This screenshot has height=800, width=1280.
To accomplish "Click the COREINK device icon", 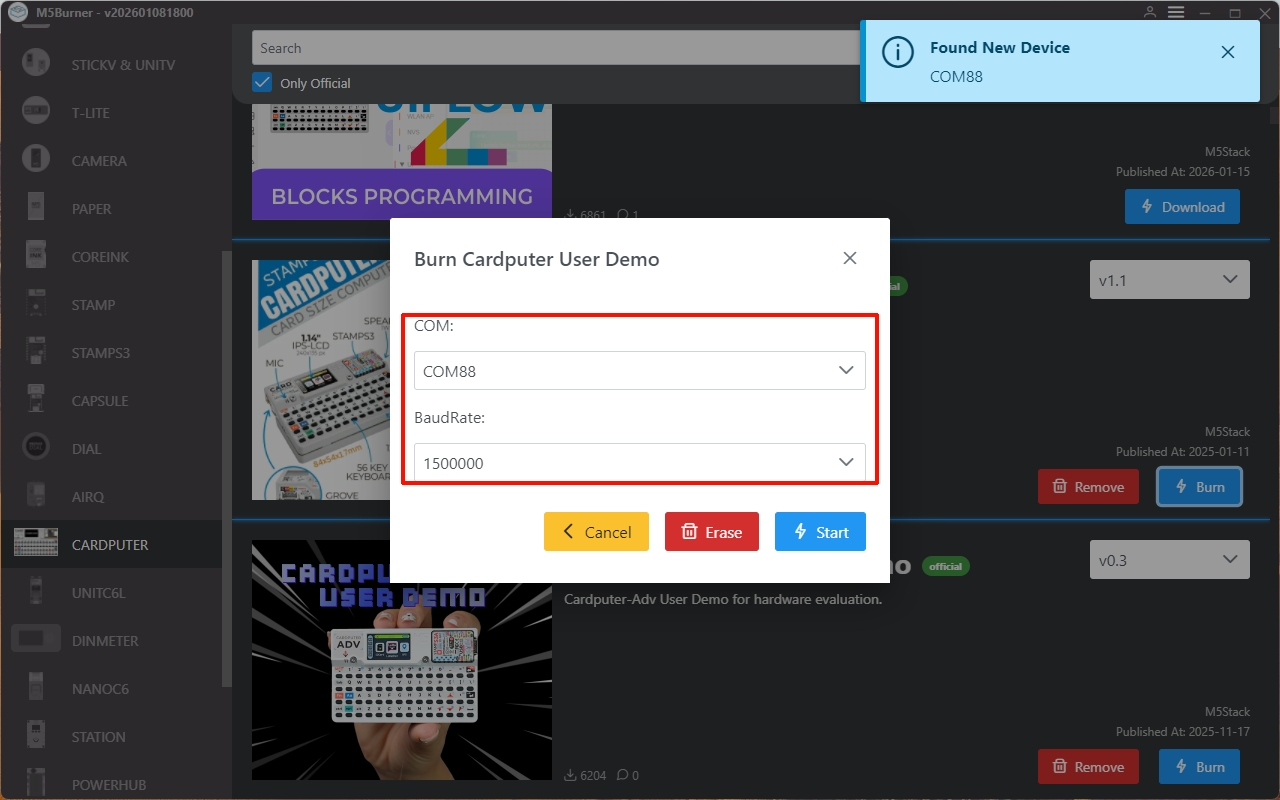I will [x=36, y=256].
